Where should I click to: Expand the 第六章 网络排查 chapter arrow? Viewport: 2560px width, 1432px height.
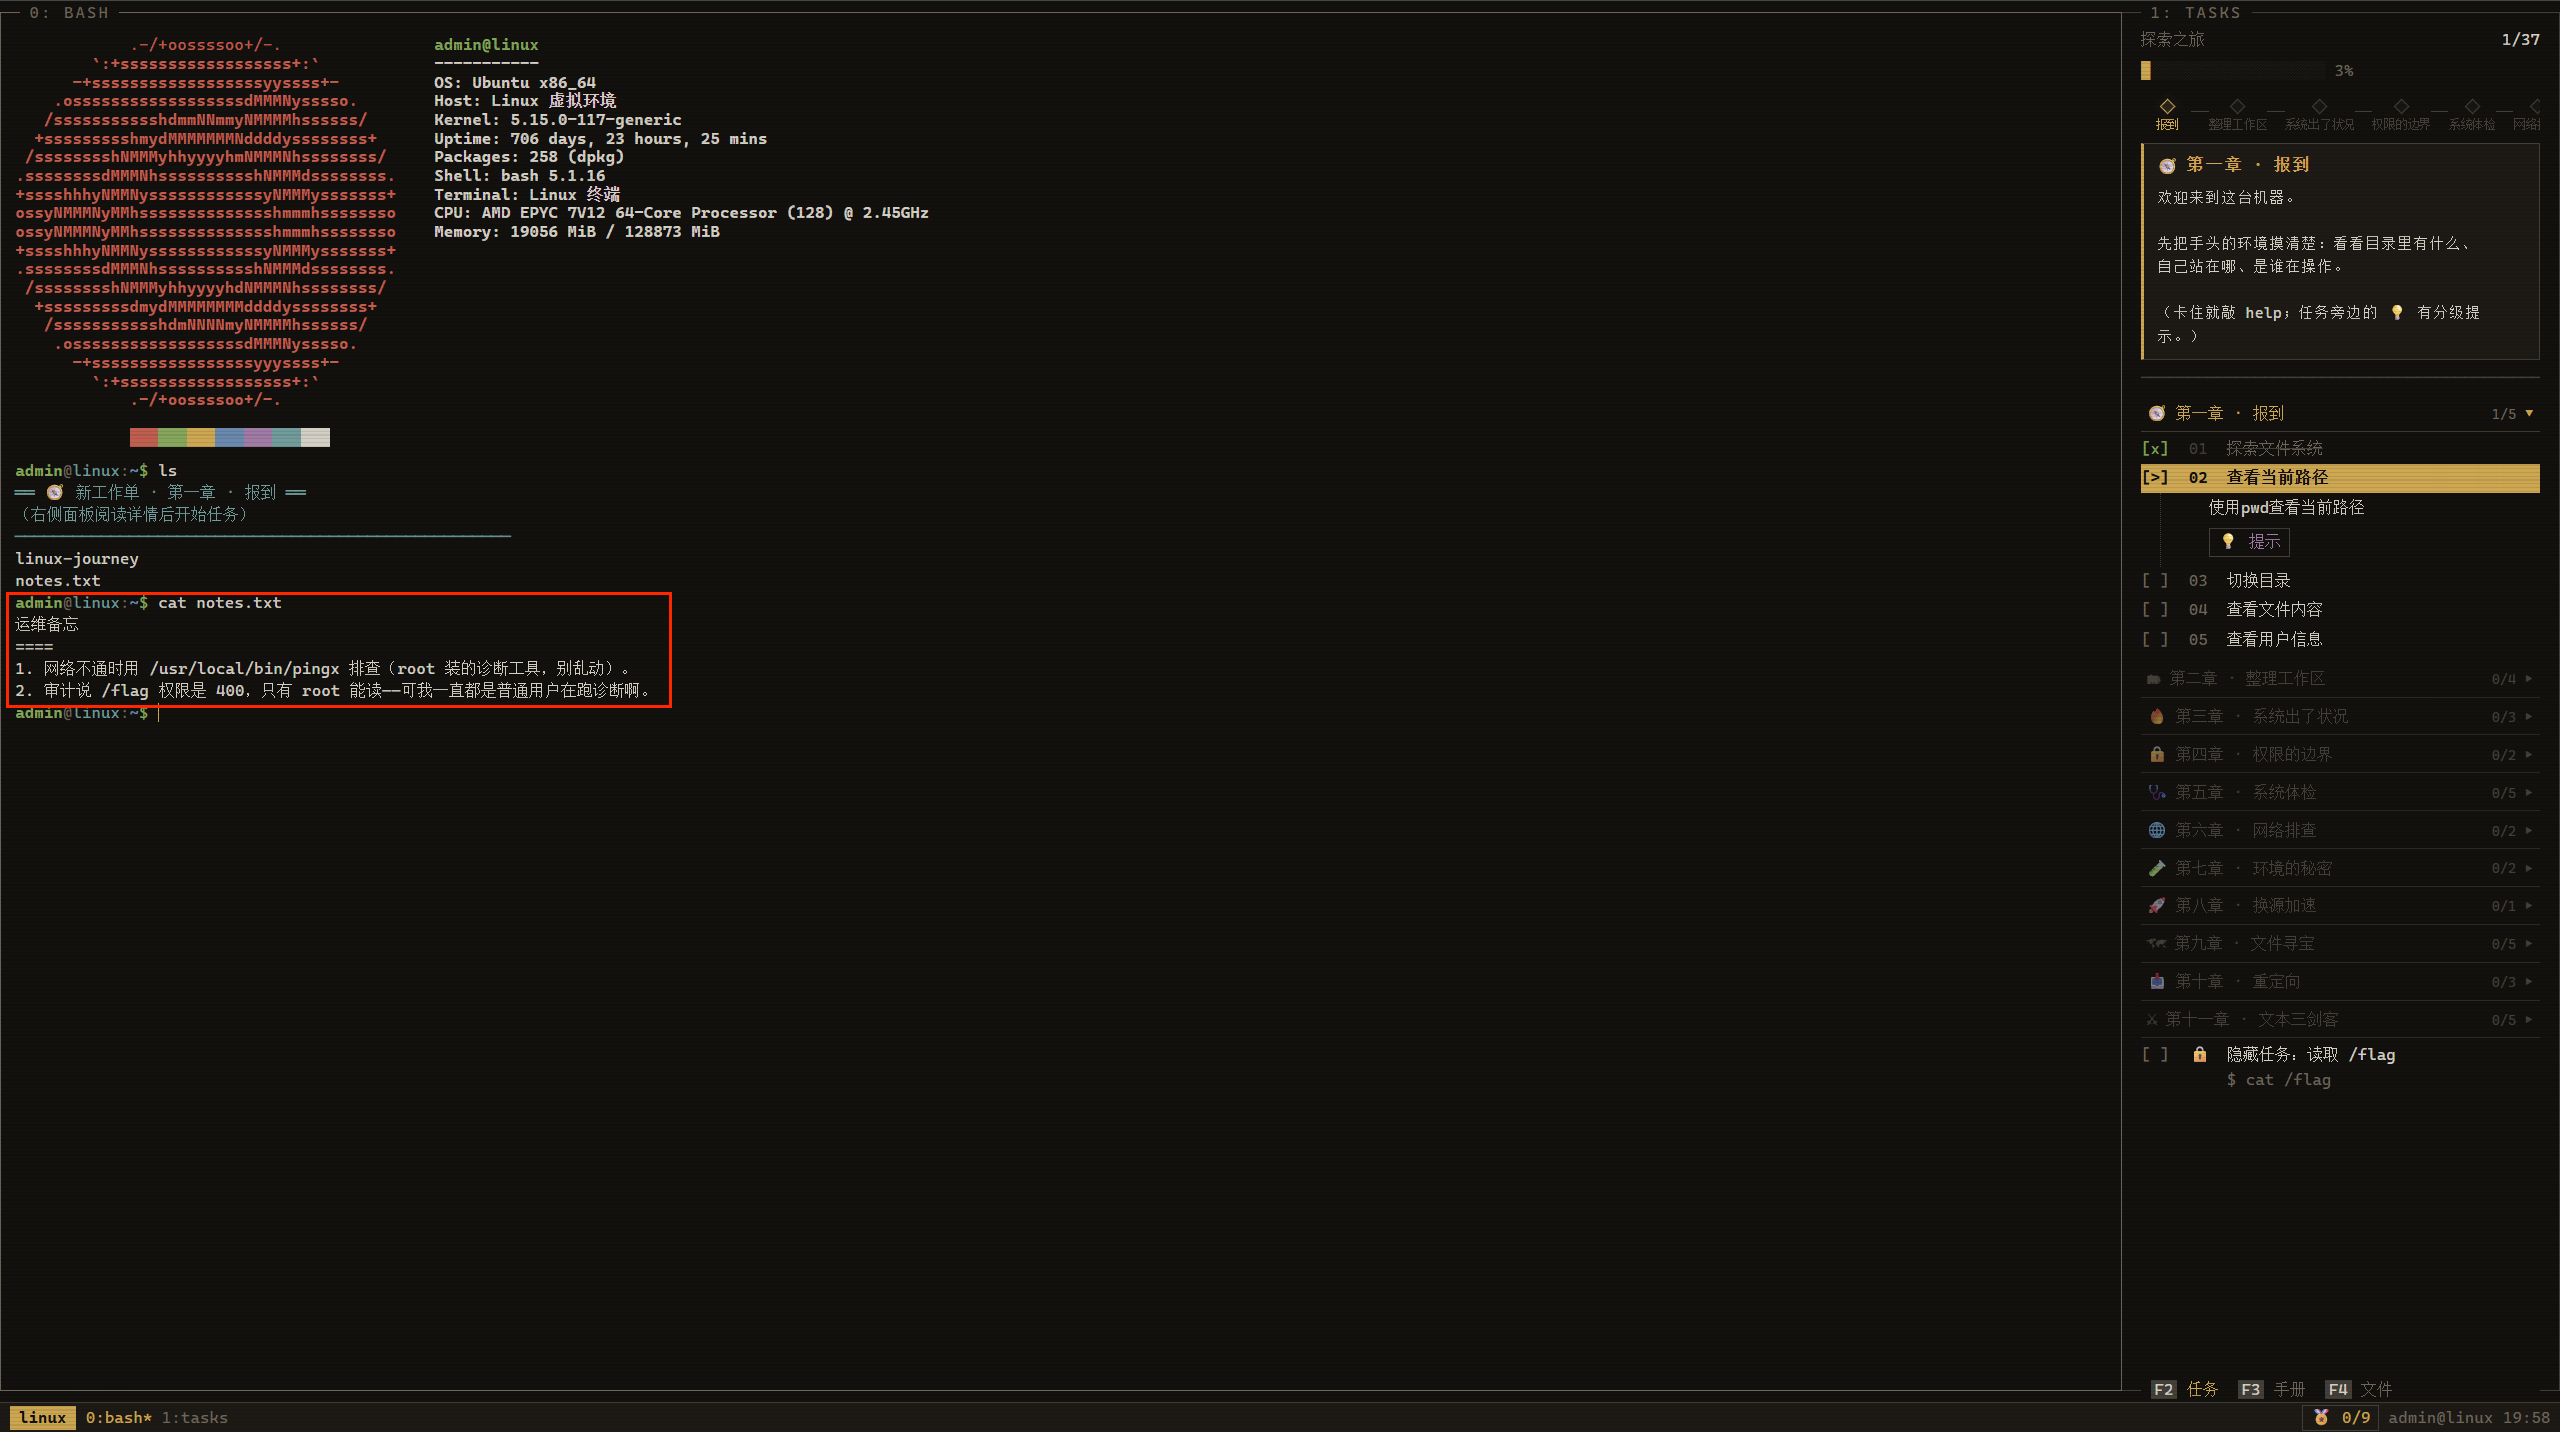2529,831
